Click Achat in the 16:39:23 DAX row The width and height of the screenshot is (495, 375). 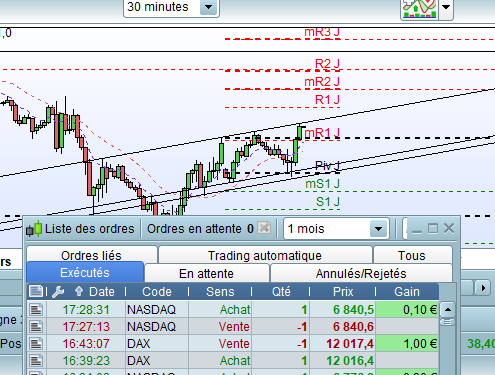click(x=235, y=361)
